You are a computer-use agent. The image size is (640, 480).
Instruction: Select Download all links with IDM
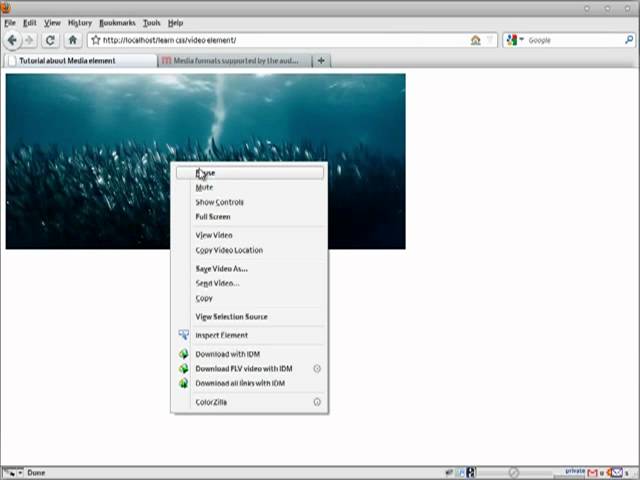pos(250,383)
